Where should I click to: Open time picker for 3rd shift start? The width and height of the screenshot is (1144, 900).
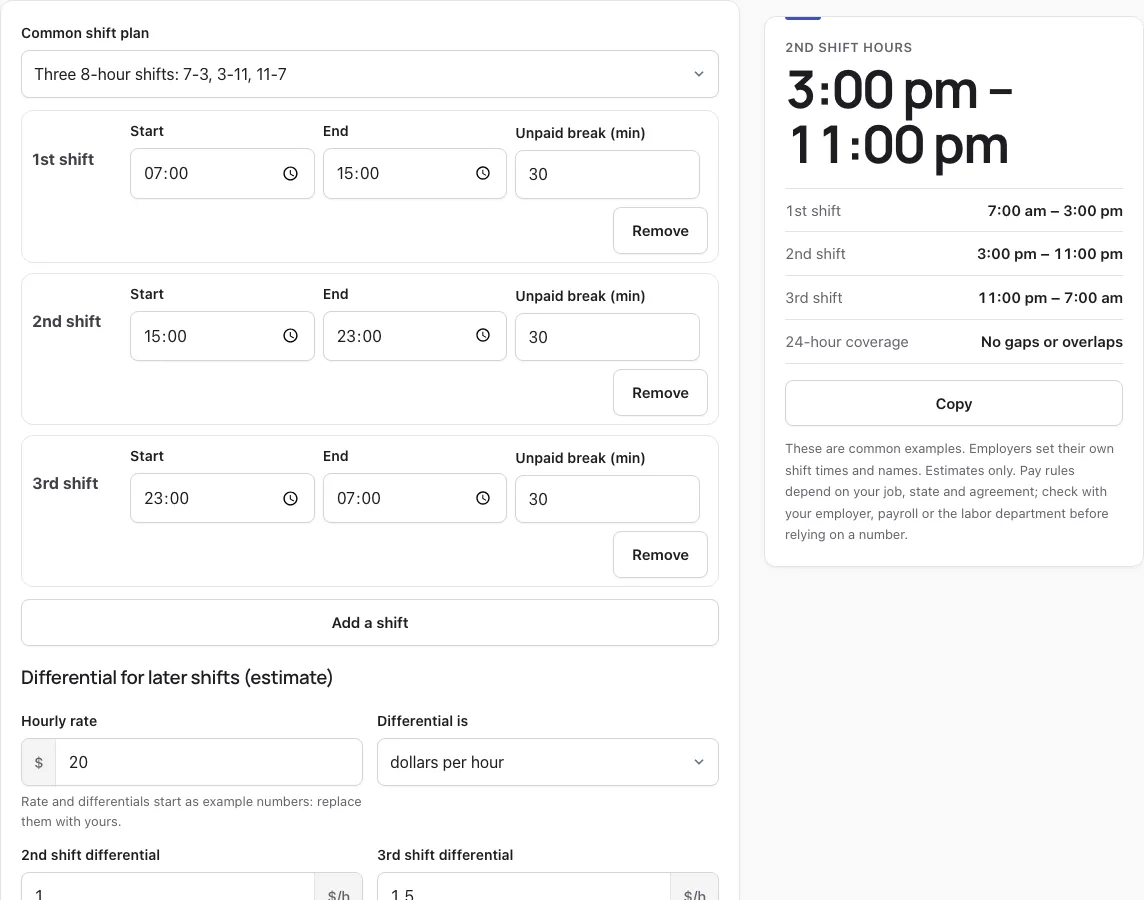pyautogui.click(x=290, y=498)
